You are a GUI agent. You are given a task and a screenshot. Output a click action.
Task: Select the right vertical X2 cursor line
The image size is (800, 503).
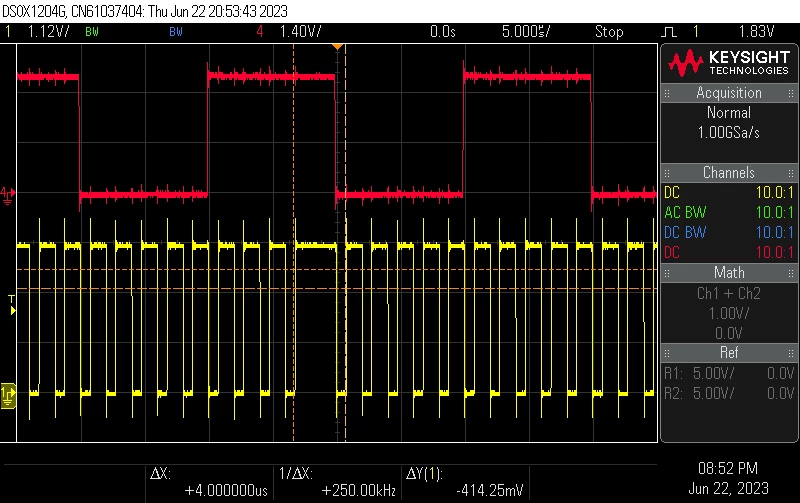click(345, 243)
